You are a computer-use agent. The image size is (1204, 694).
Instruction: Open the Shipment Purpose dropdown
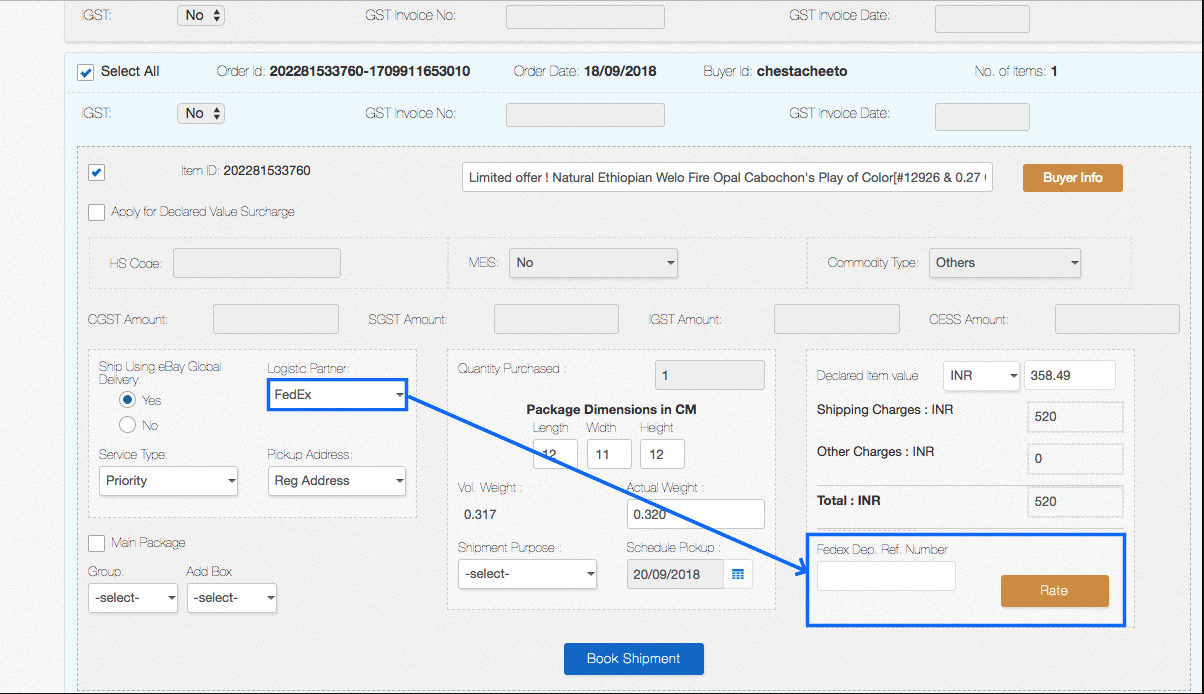click(x=526, y=574)
